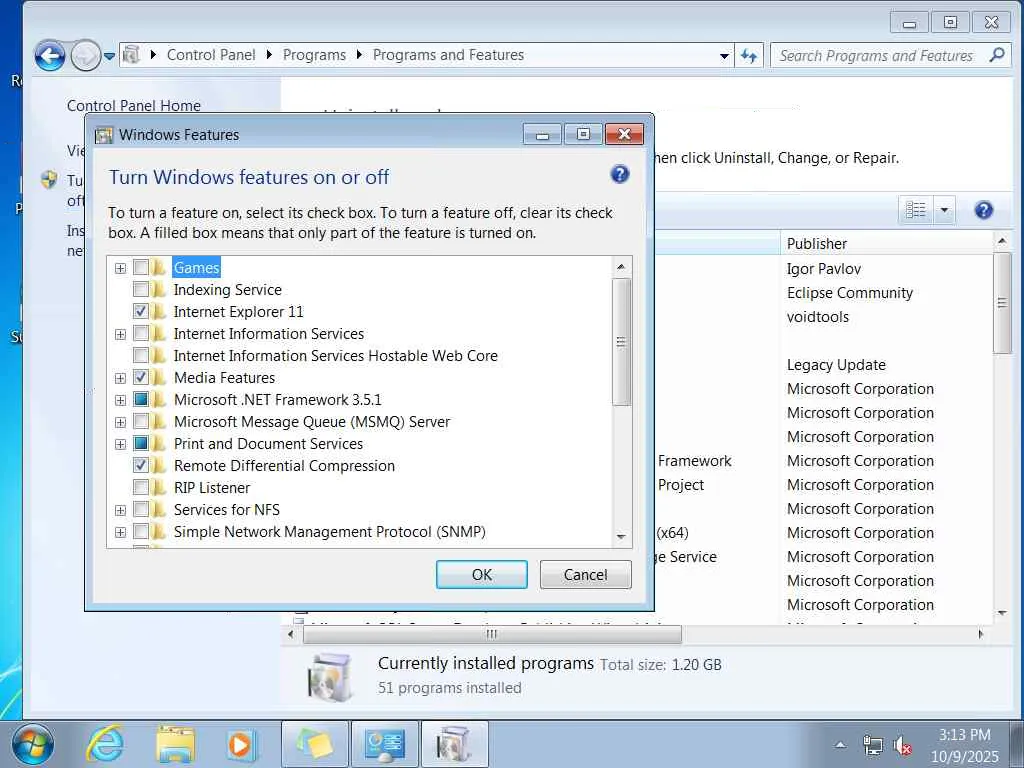Viewport: 1024px width, 768px height.
Task: Toggle Microsoft .NET Framework 3.5.1 checkbox
Action: pos(140,400)
